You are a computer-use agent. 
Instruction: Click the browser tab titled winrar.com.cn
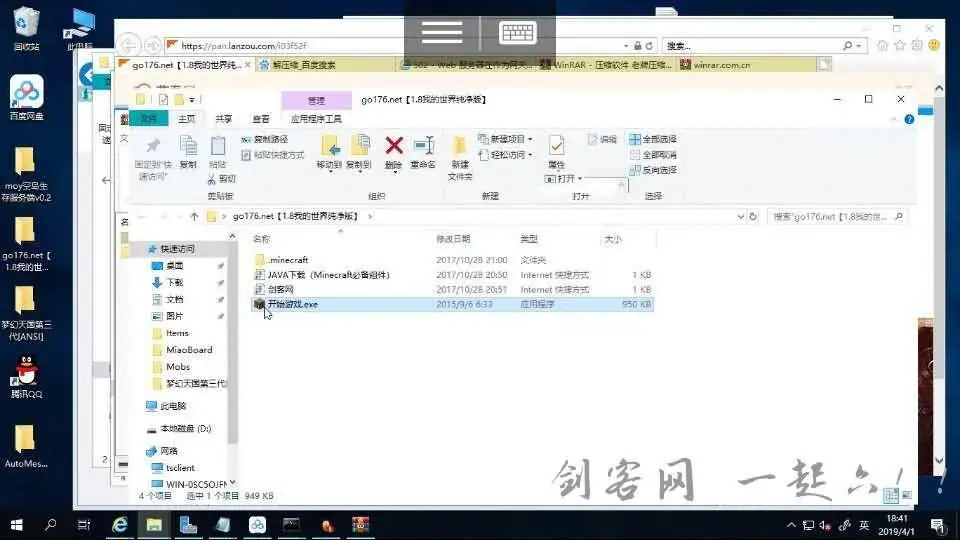pos(747,65)
